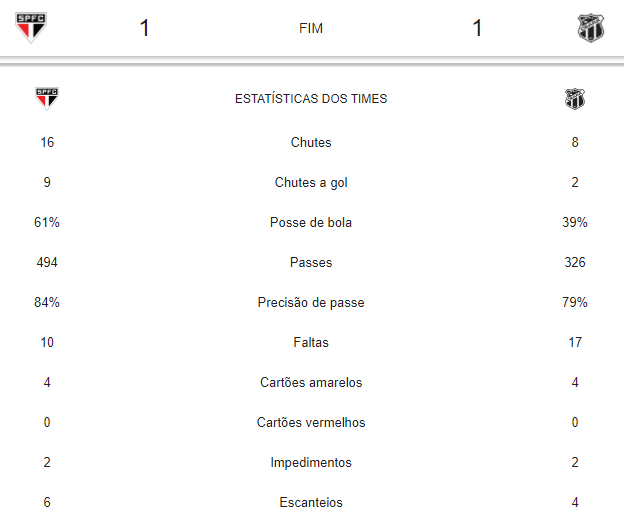Image resolution: width=624 pixels, height=530 pixels.
Task: Click the small Ceará logo above statistics
Action: point(575,99)
